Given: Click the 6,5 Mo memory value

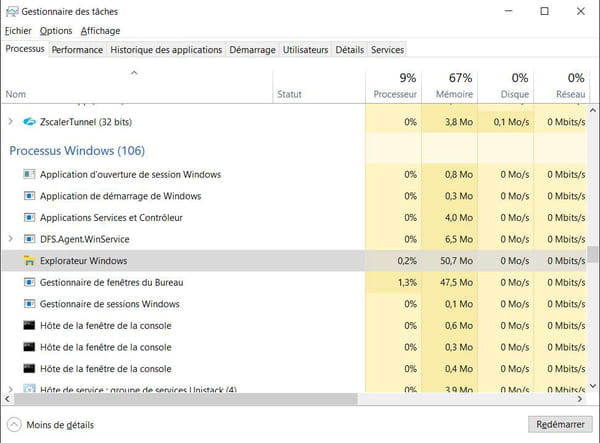Looking at the screenshot, I should (x=459, y=239).
